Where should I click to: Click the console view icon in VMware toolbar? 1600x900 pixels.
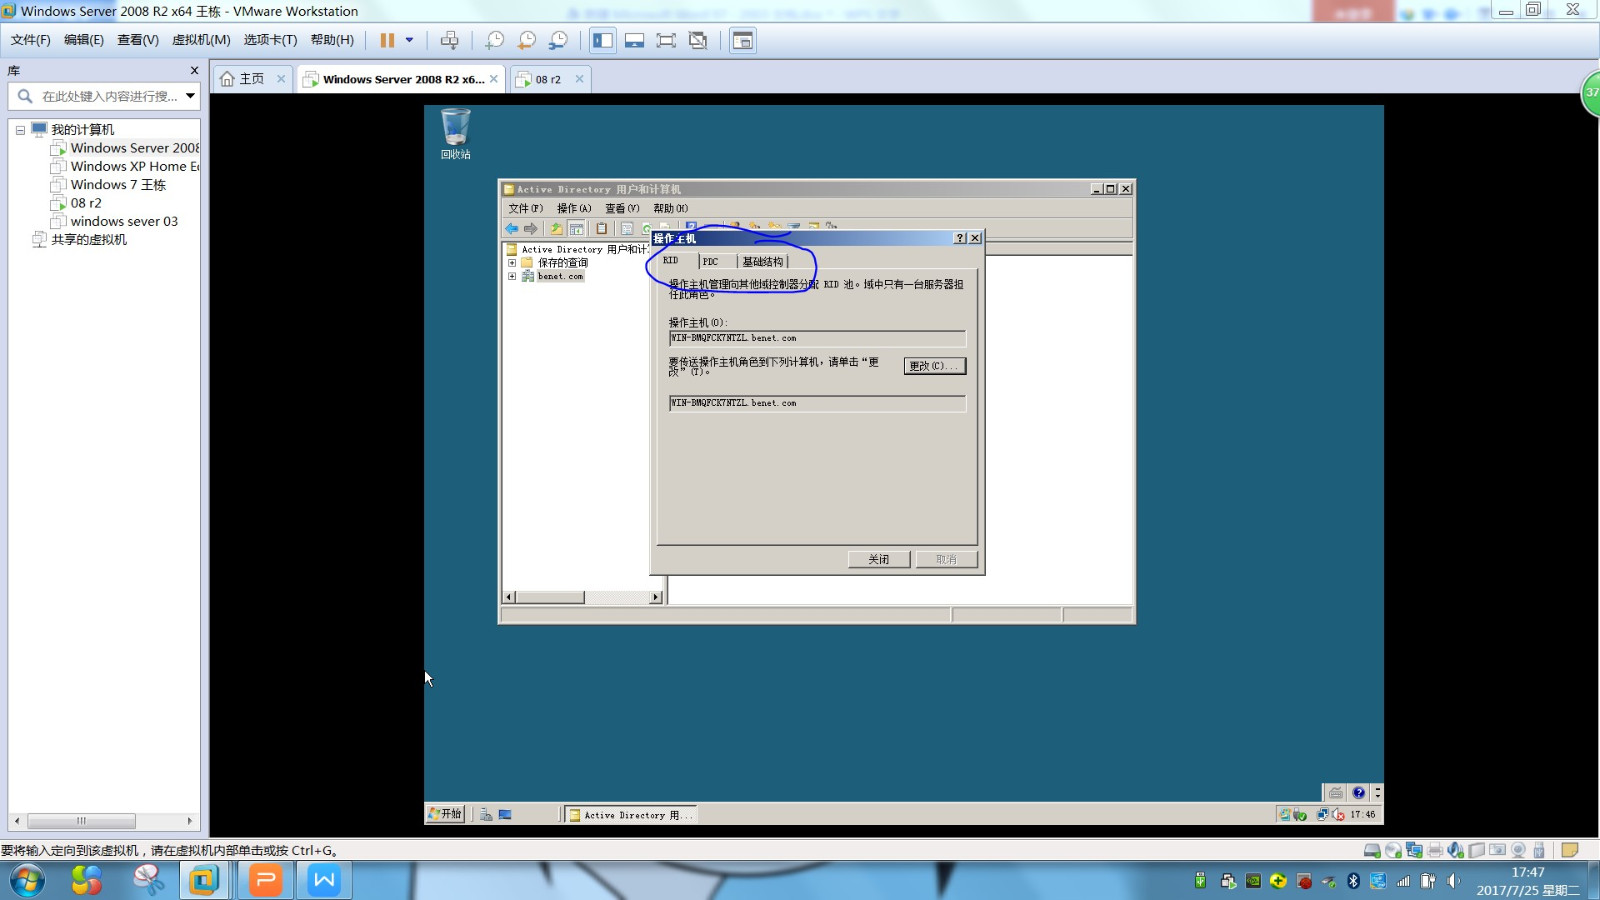point(742,40)
